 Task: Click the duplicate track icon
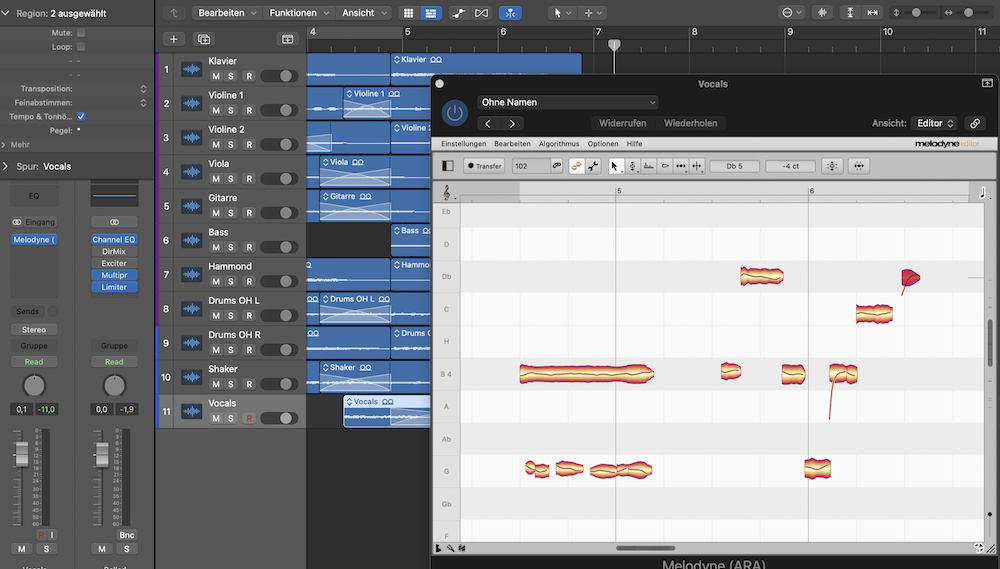tap(204, 39)
